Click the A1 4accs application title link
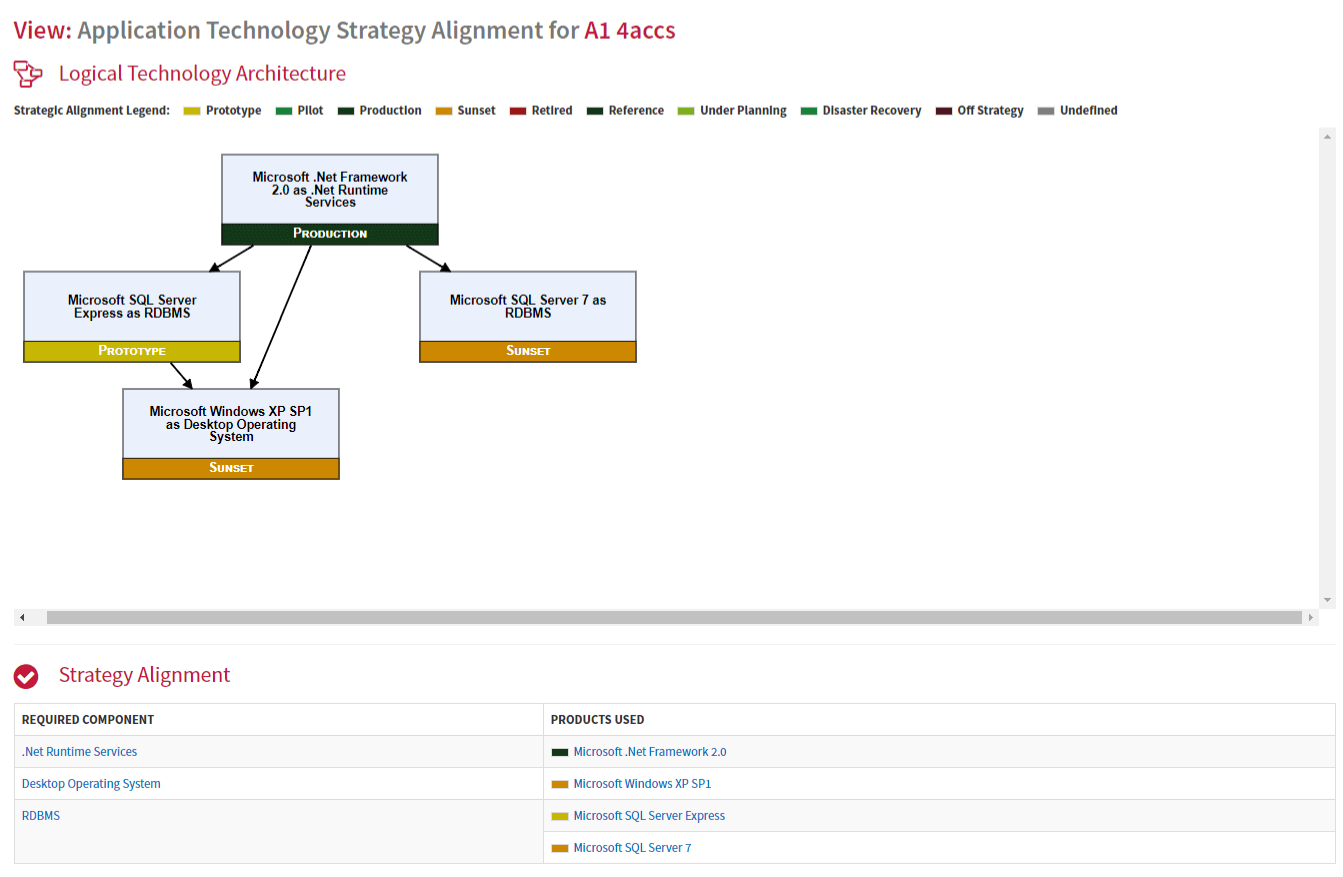 pyautogui.click(x=630, y=30)
